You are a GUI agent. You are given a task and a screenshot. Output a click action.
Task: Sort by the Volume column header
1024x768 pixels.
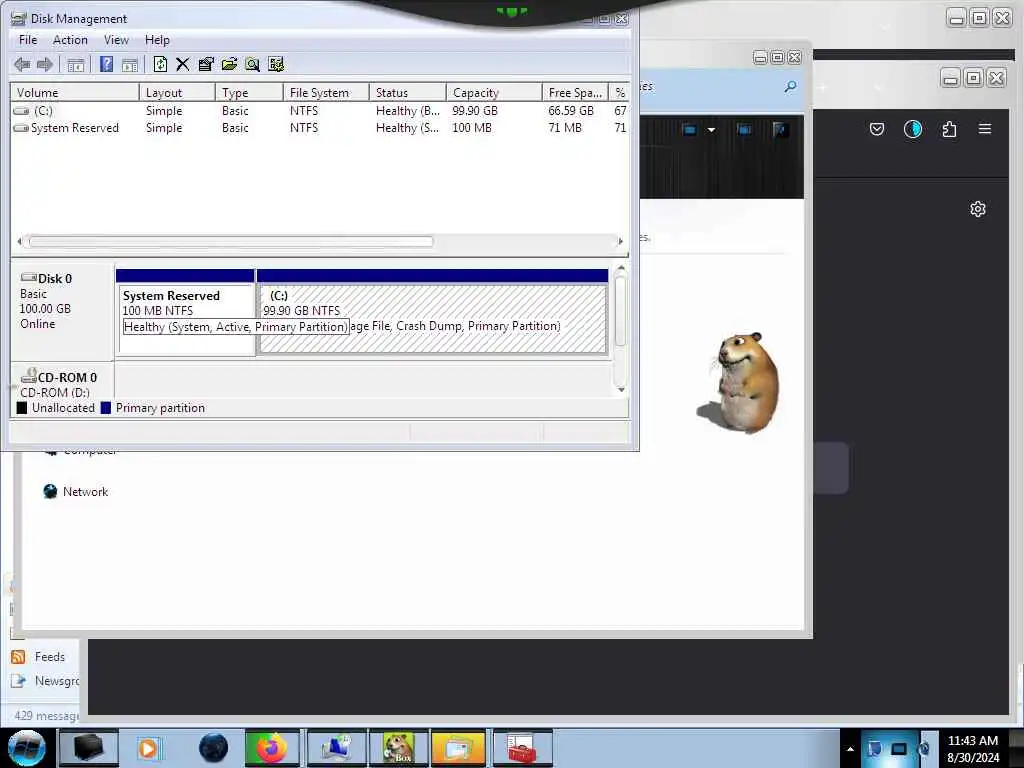click(x=74, y=93)
